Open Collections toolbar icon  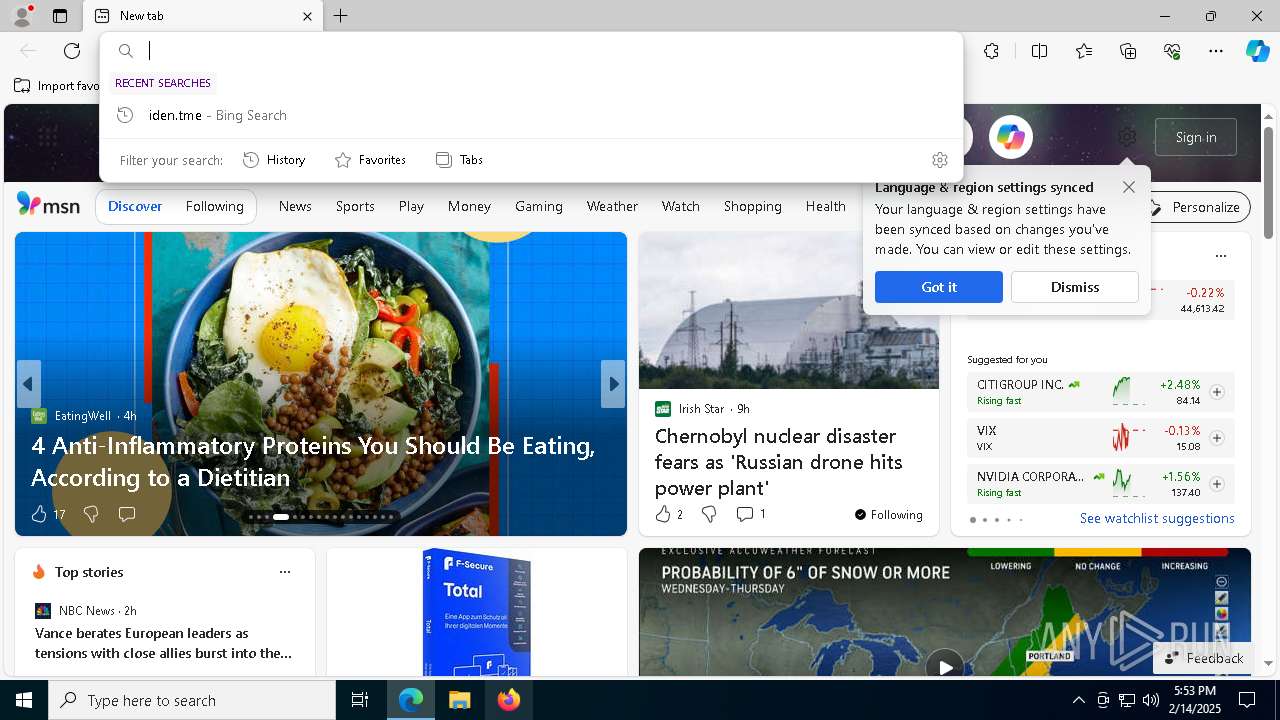click(1128, 51)
